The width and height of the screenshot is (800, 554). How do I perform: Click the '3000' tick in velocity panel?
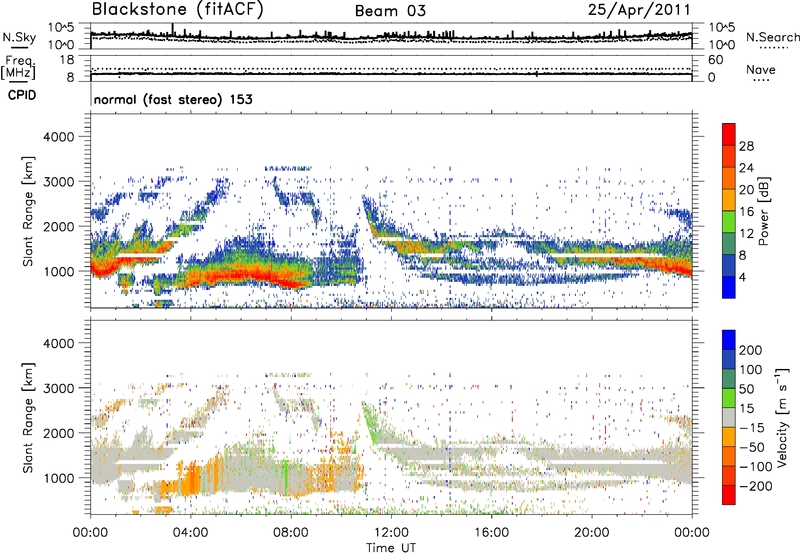click(59, 388)
